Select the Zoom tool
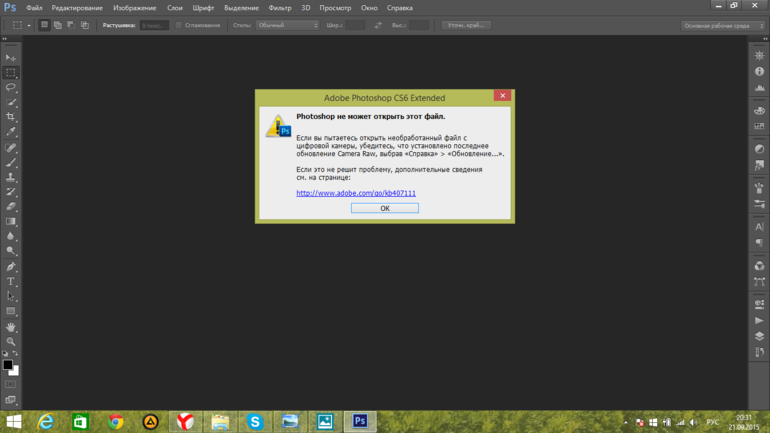Screen dimensions: 770x433 click(11, 342)
